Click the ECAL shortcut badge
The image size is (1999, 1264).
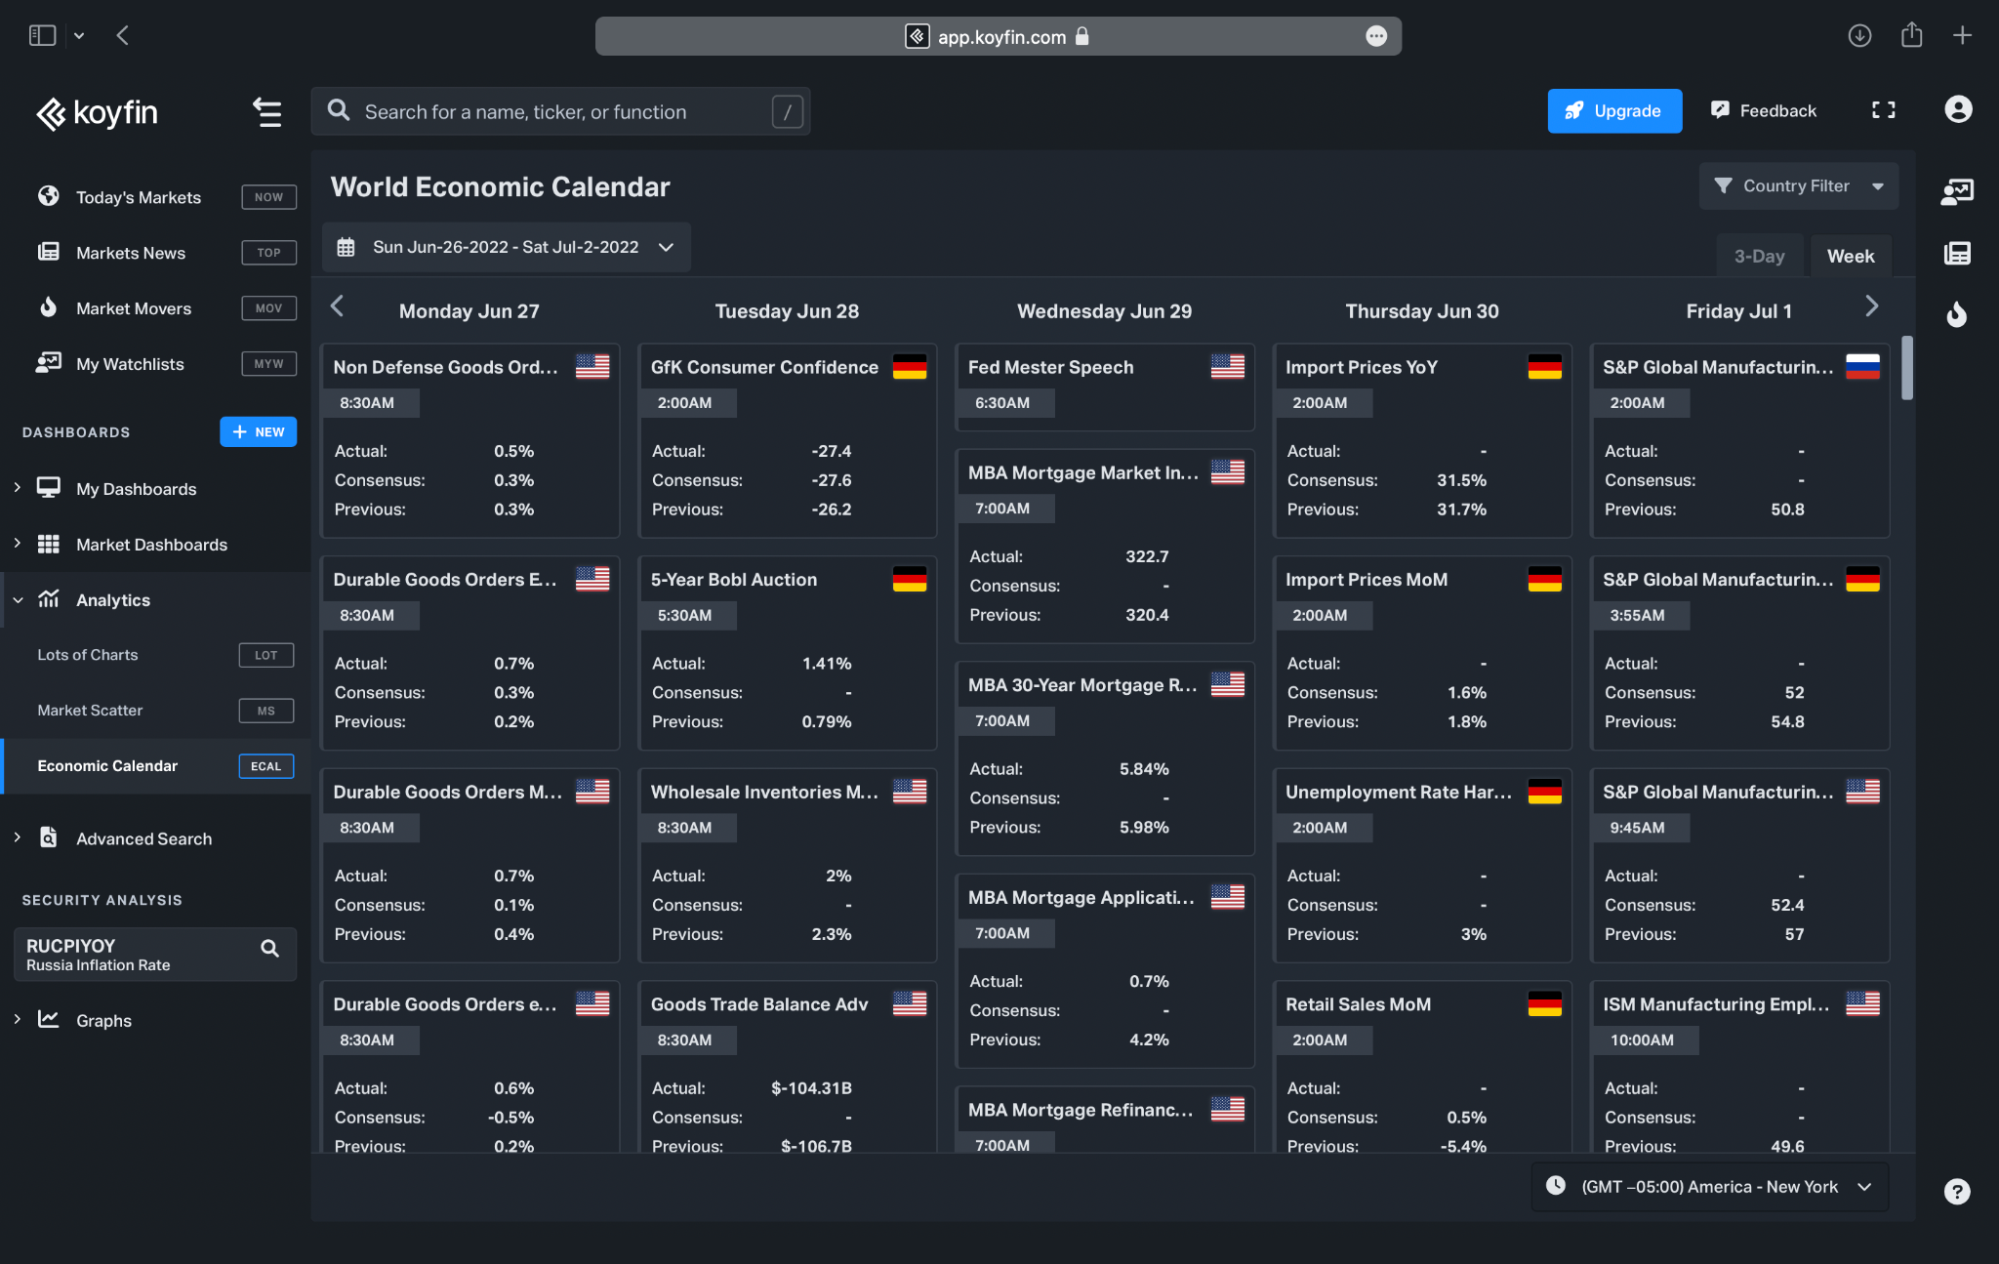pos(266,766)
